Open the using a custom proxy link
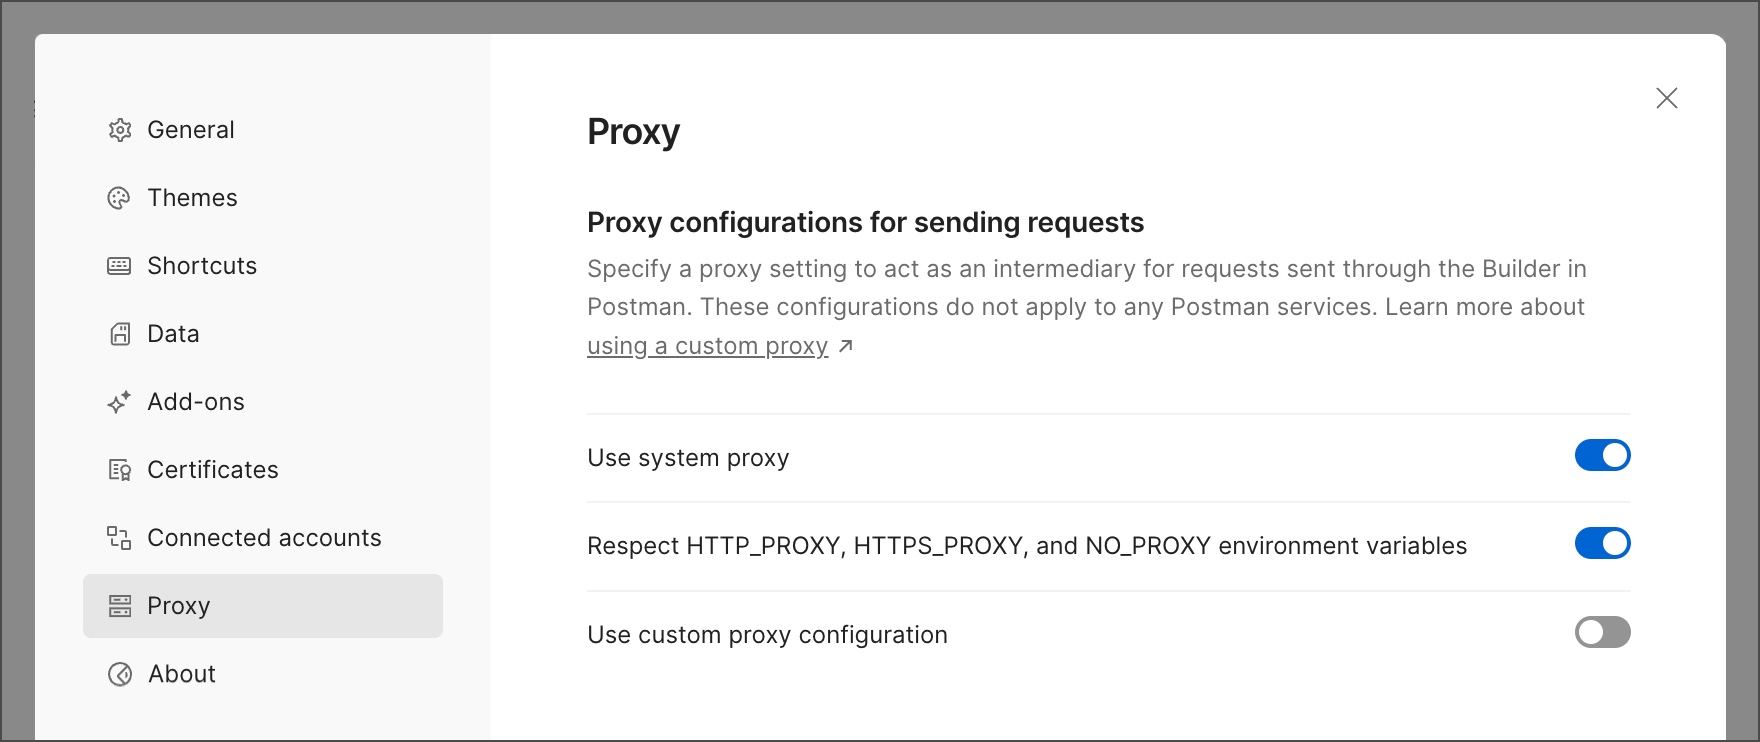The height and width of the screenshot is (742, 1760). (x=708, y=346)
